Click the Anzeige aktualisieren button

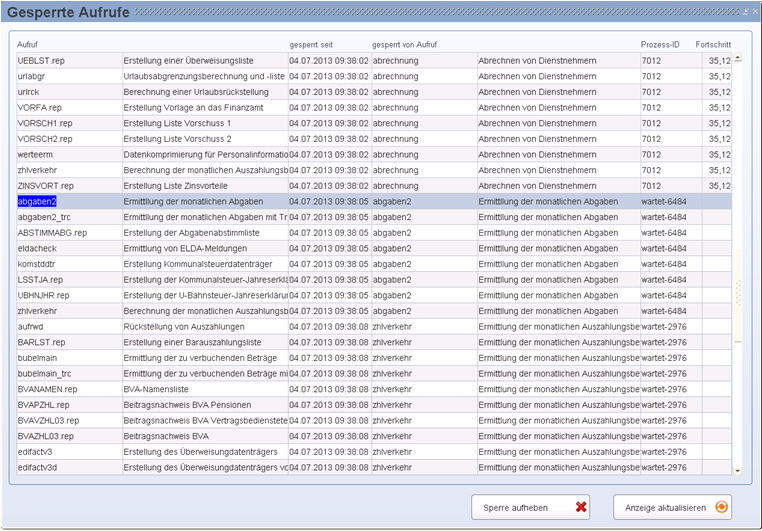672,507
